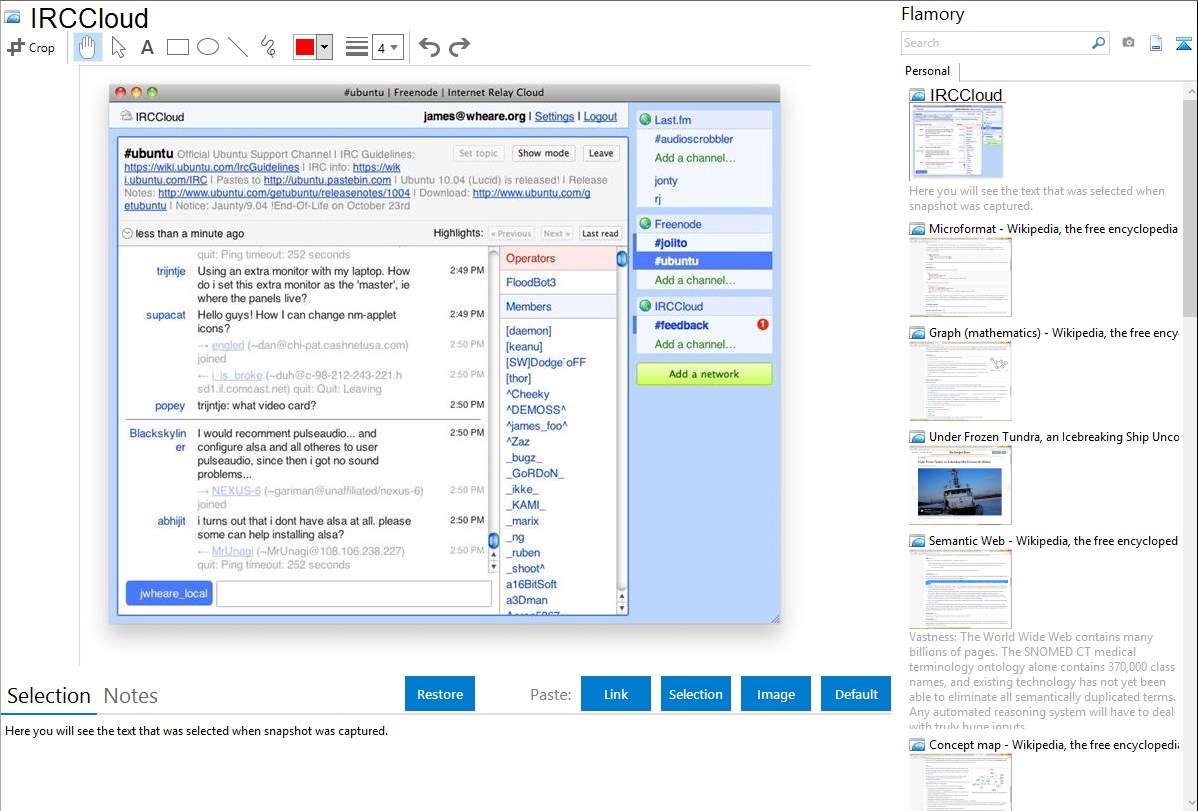Viewport: 1198px width, 811px height.
Task: Select the freehand scribble tool
Action: (268, 47)
